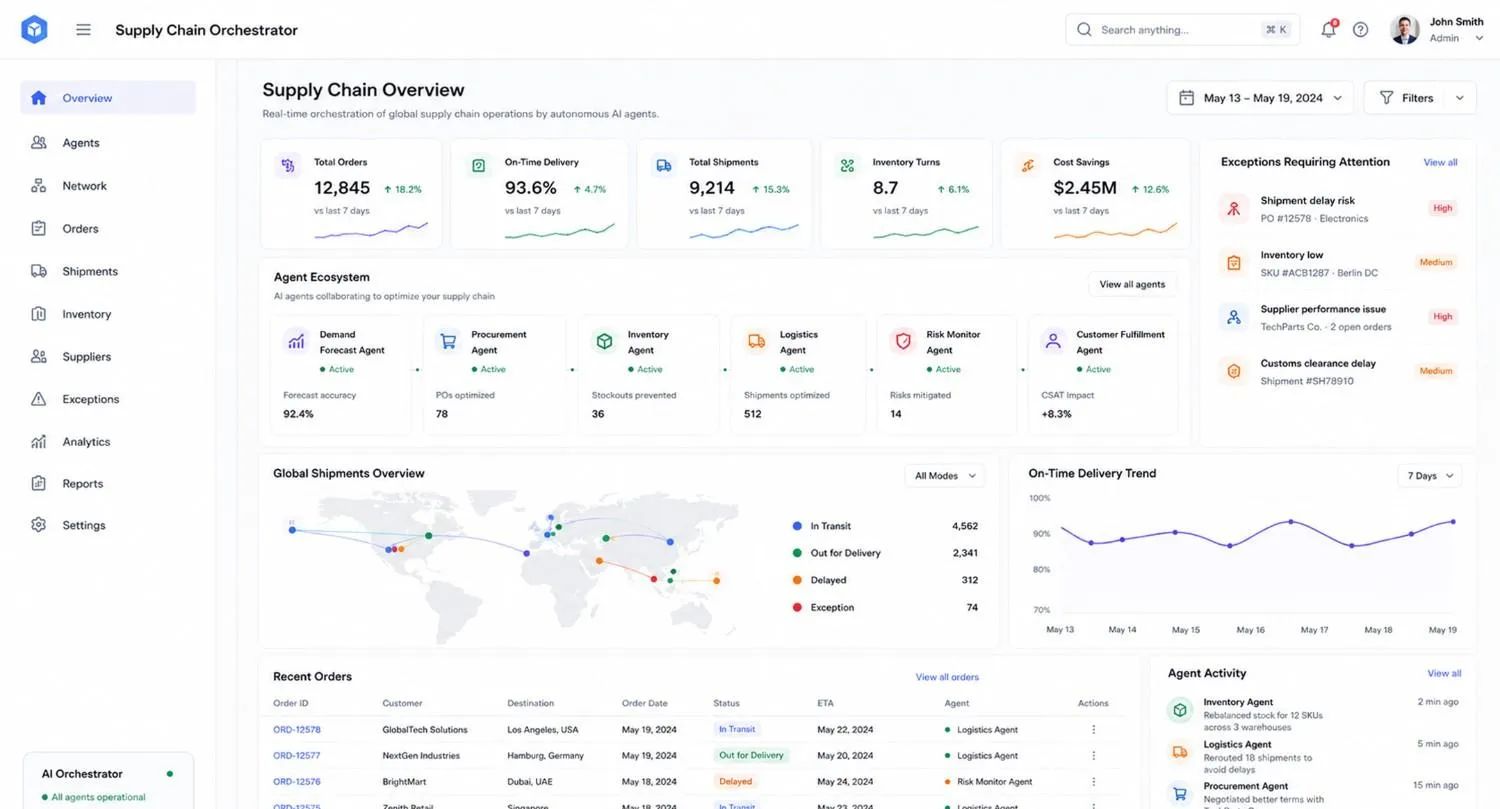This screenshot has height=809, width=1500.
Task: Select the Risk Monitor Agent shield icon
Action: coord(903,342)
